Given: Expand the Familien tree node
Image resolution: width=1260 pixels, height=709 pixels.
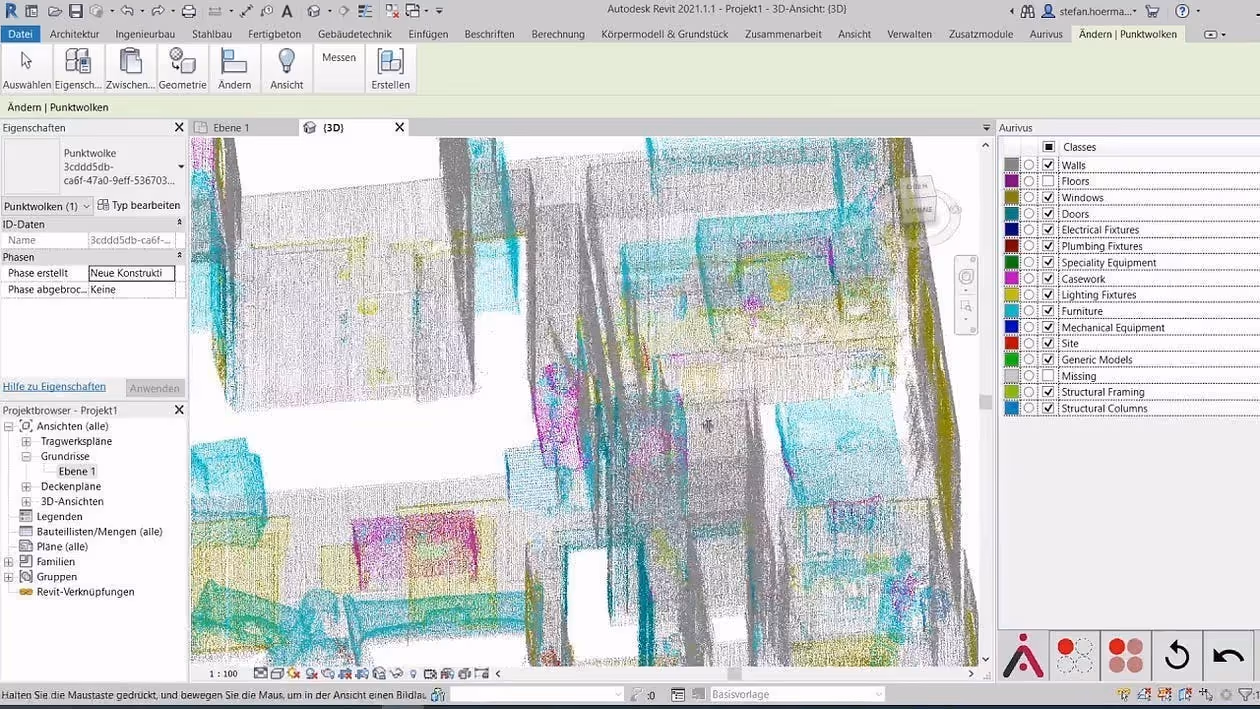Looking at the screenshot, I should click(9, 562).
